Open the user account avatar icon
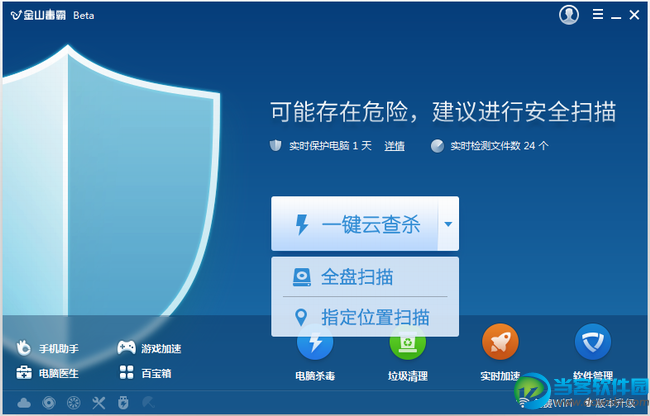 569,15
